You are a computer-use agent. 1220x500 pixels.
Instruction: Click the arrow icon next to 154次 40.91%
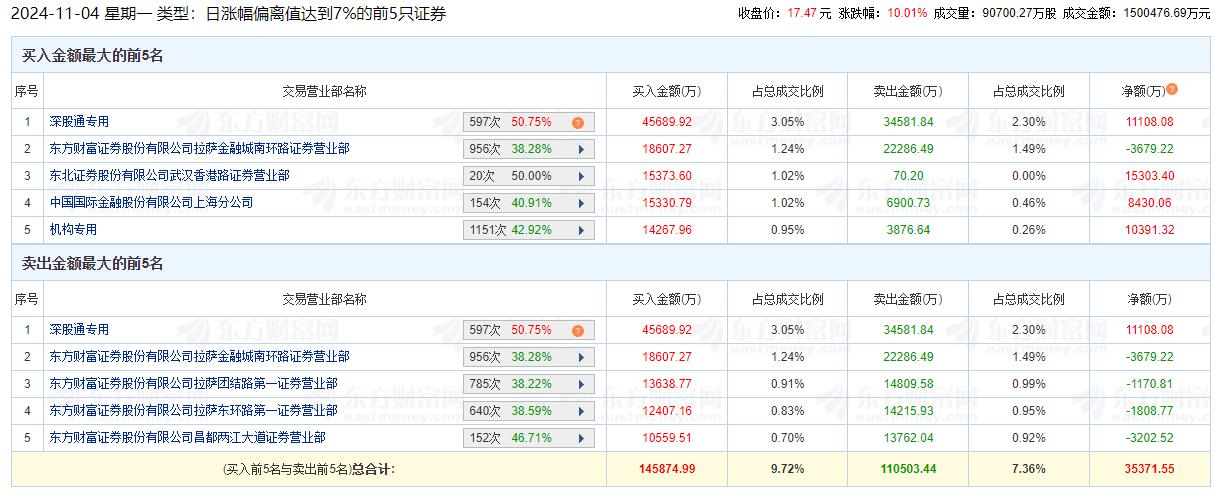(581, 203)
